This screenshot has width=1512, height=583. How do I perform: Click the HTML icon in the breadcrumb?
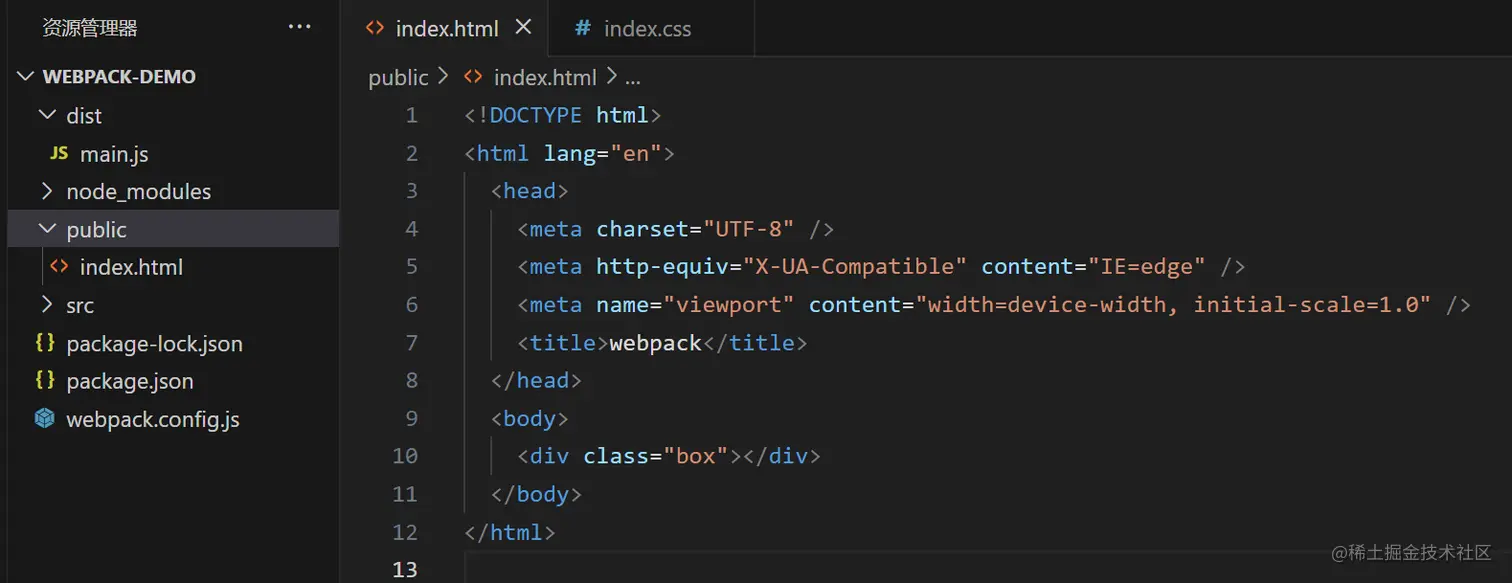[473, 77]
